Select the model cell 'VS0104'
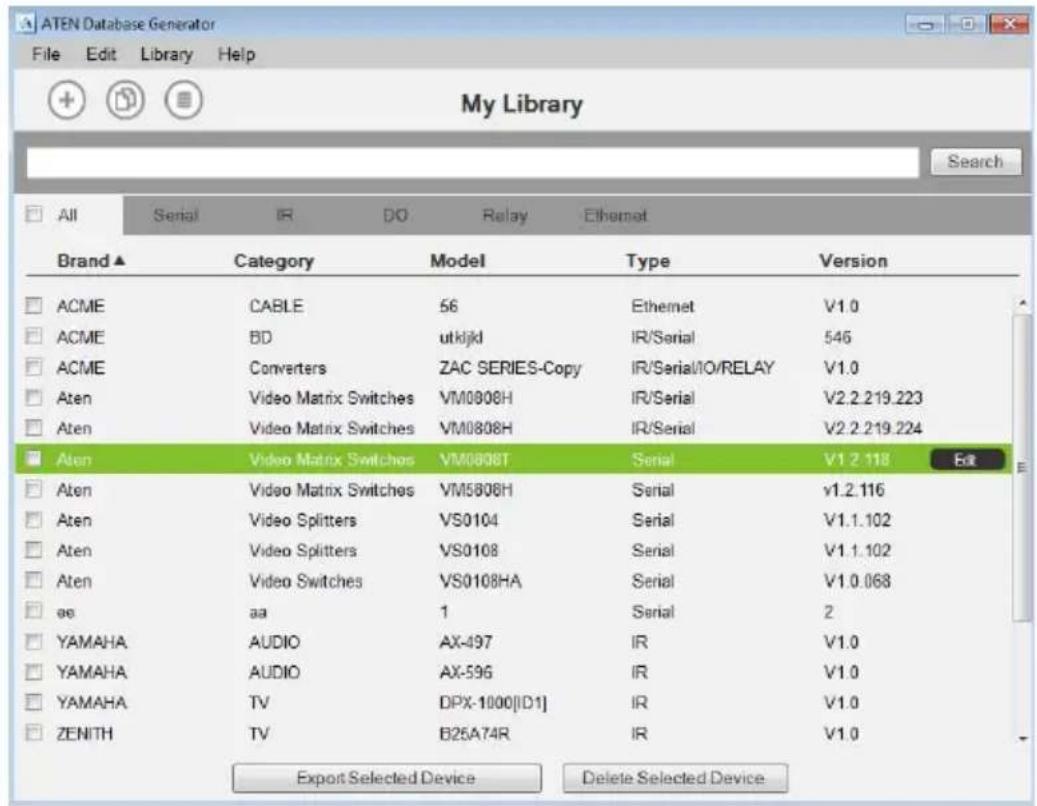Viewport: 1037px width, 806px height. (x=468, y=520)
